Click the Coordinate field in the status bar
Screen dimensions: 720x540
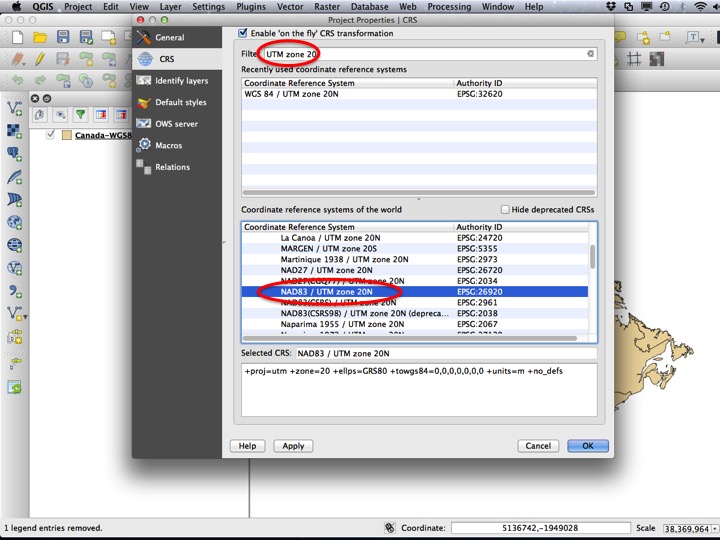[x=540, y=528]
